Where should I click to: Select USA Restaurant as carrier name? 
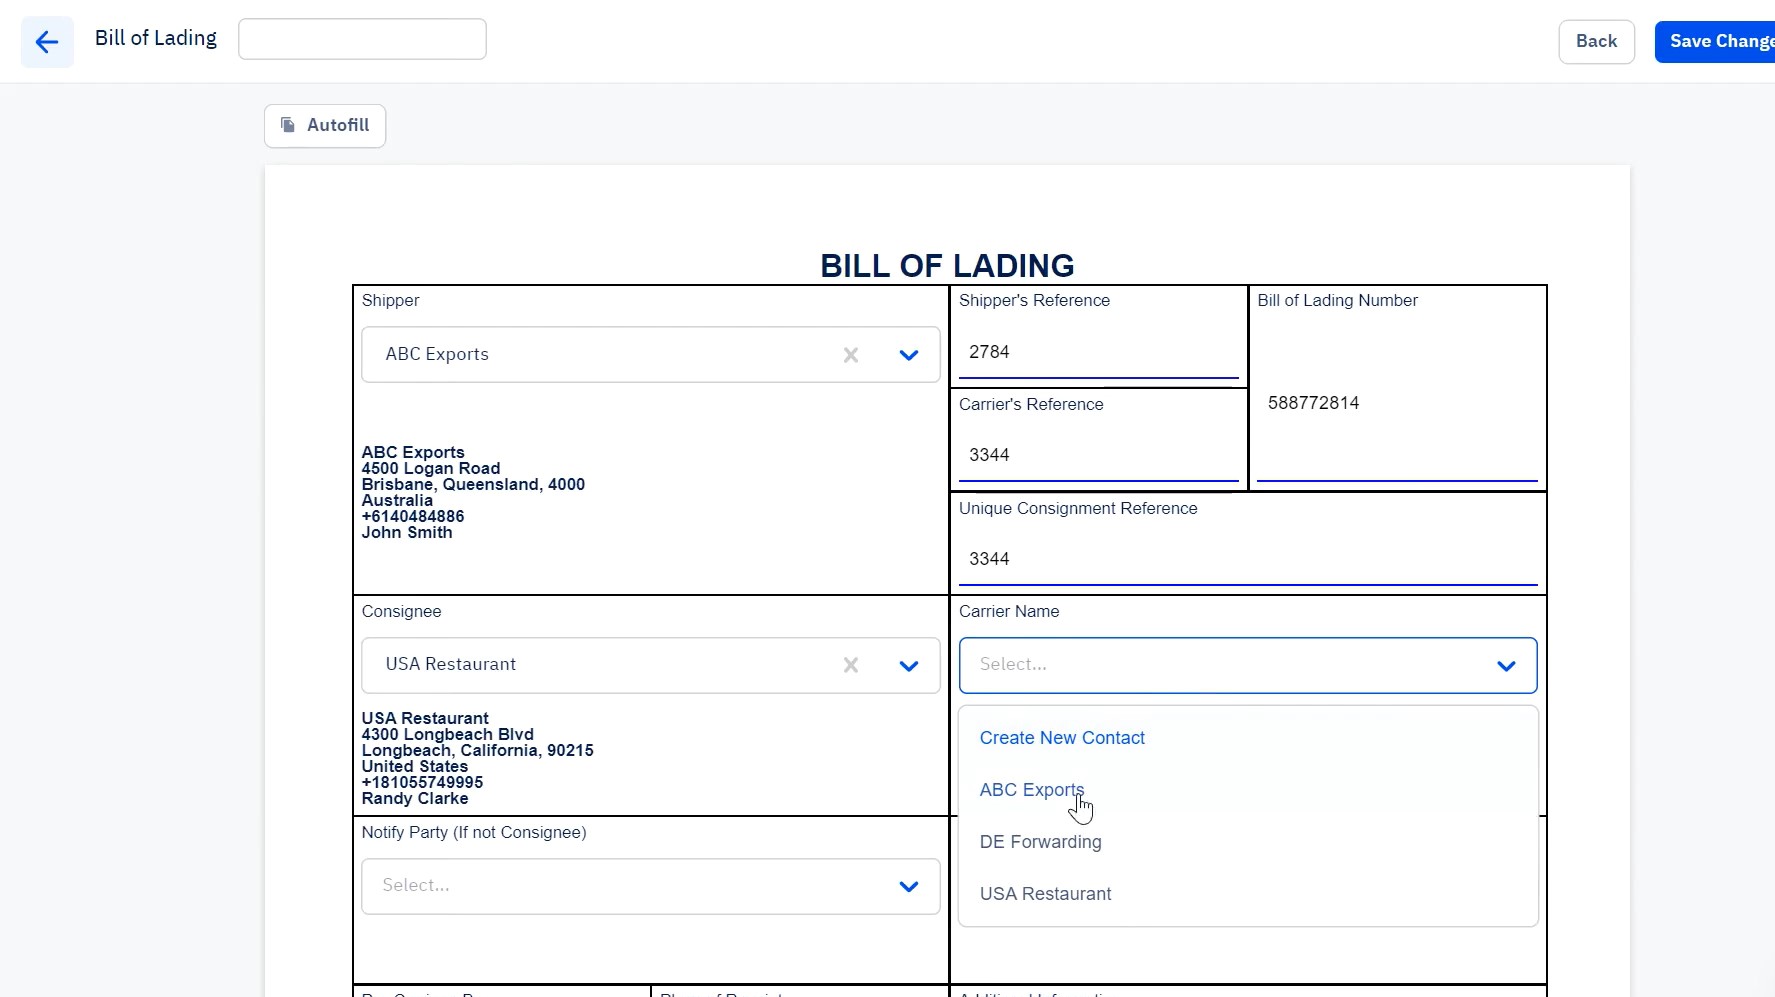1045,893
